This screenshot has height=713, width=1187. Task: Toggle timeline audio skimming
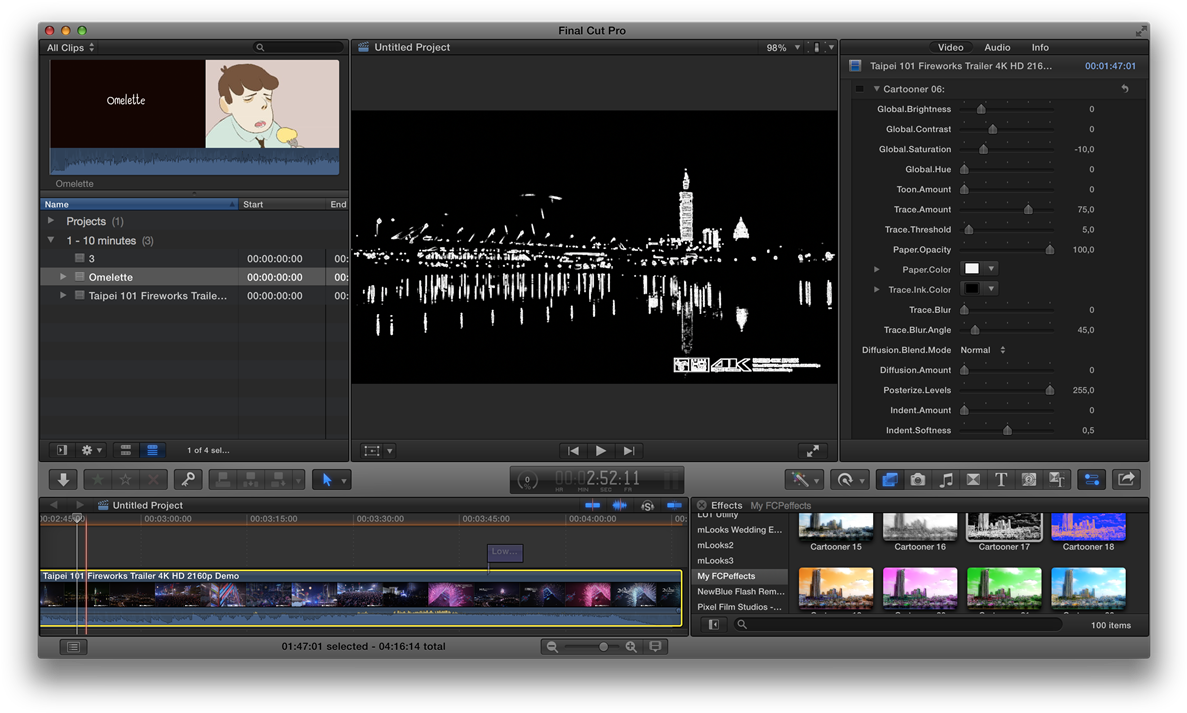[x=619, y=505]
